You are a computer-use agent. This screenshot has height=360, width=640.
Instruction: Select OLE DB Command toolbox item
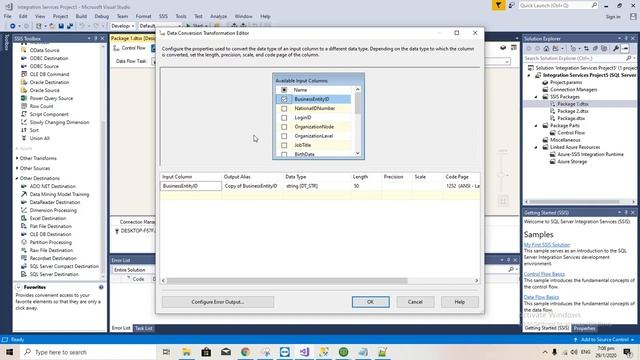tap(49, 74)
